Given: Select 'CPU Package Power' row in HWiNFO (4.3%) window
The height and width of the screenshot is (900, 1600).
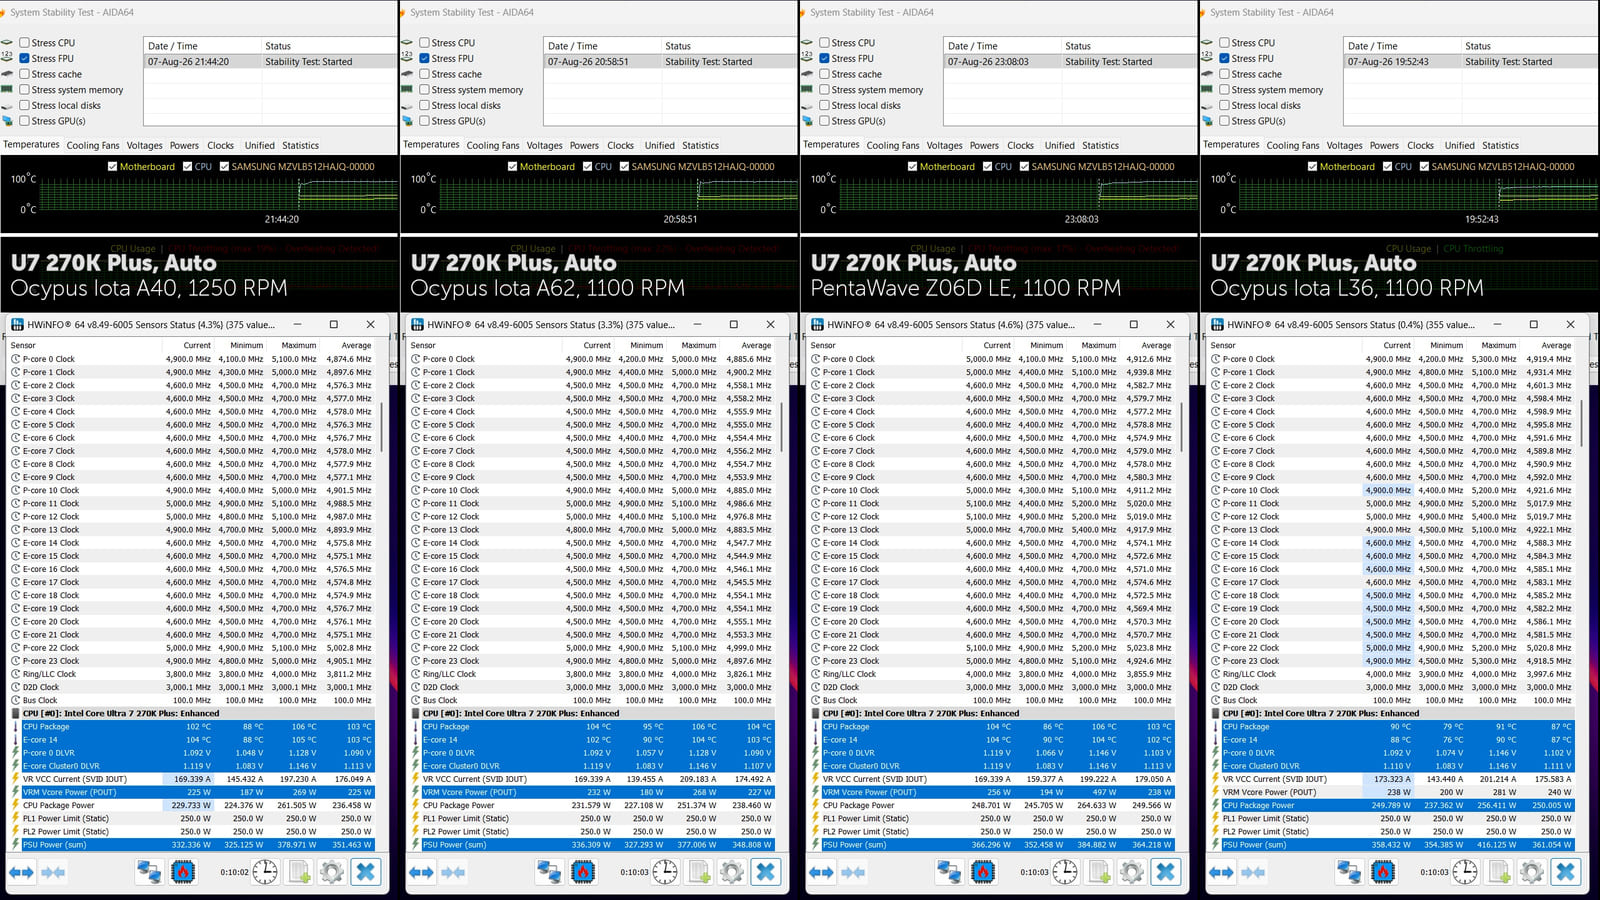Looking at the screenshot, I should pos(192,805).
